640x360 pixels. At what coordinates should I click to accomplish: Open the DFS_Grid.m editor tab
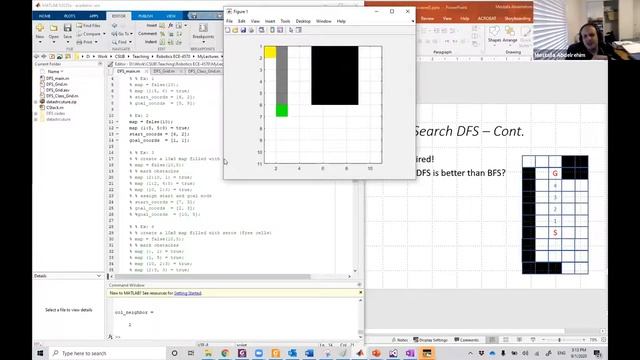point(164,71)
